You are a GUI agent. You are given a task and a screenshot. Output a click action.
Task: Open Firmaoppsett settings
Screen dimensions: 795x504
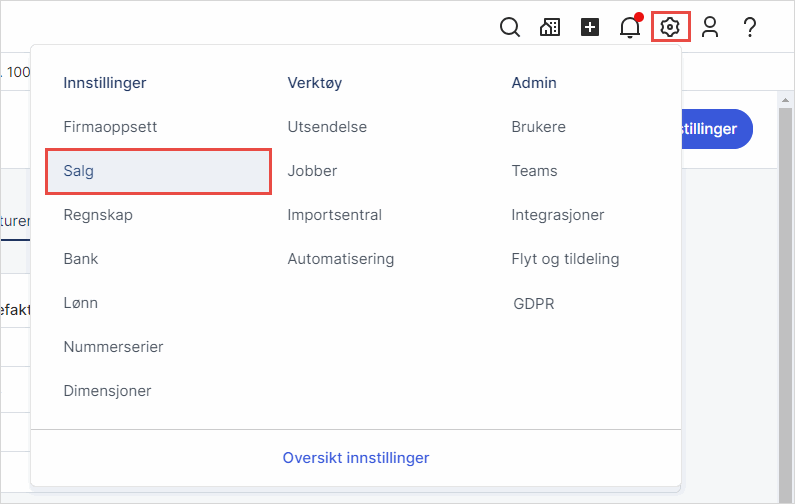(x=110, y=127)
